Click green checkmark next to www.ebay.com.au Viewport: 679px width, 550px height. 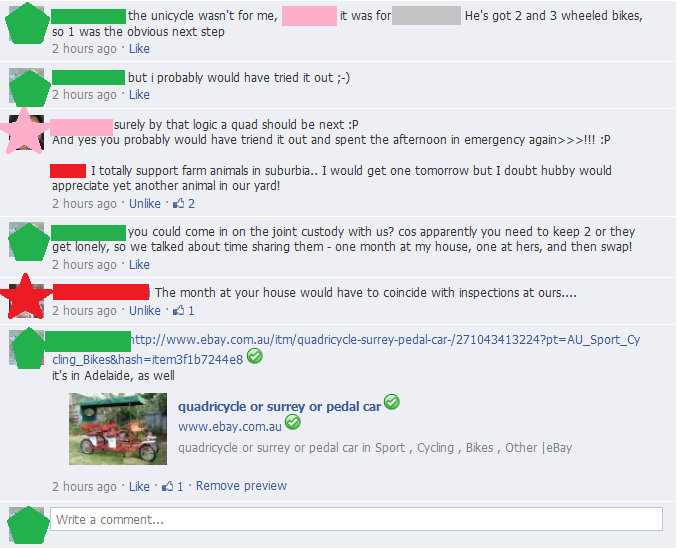[x=293, y=422]
